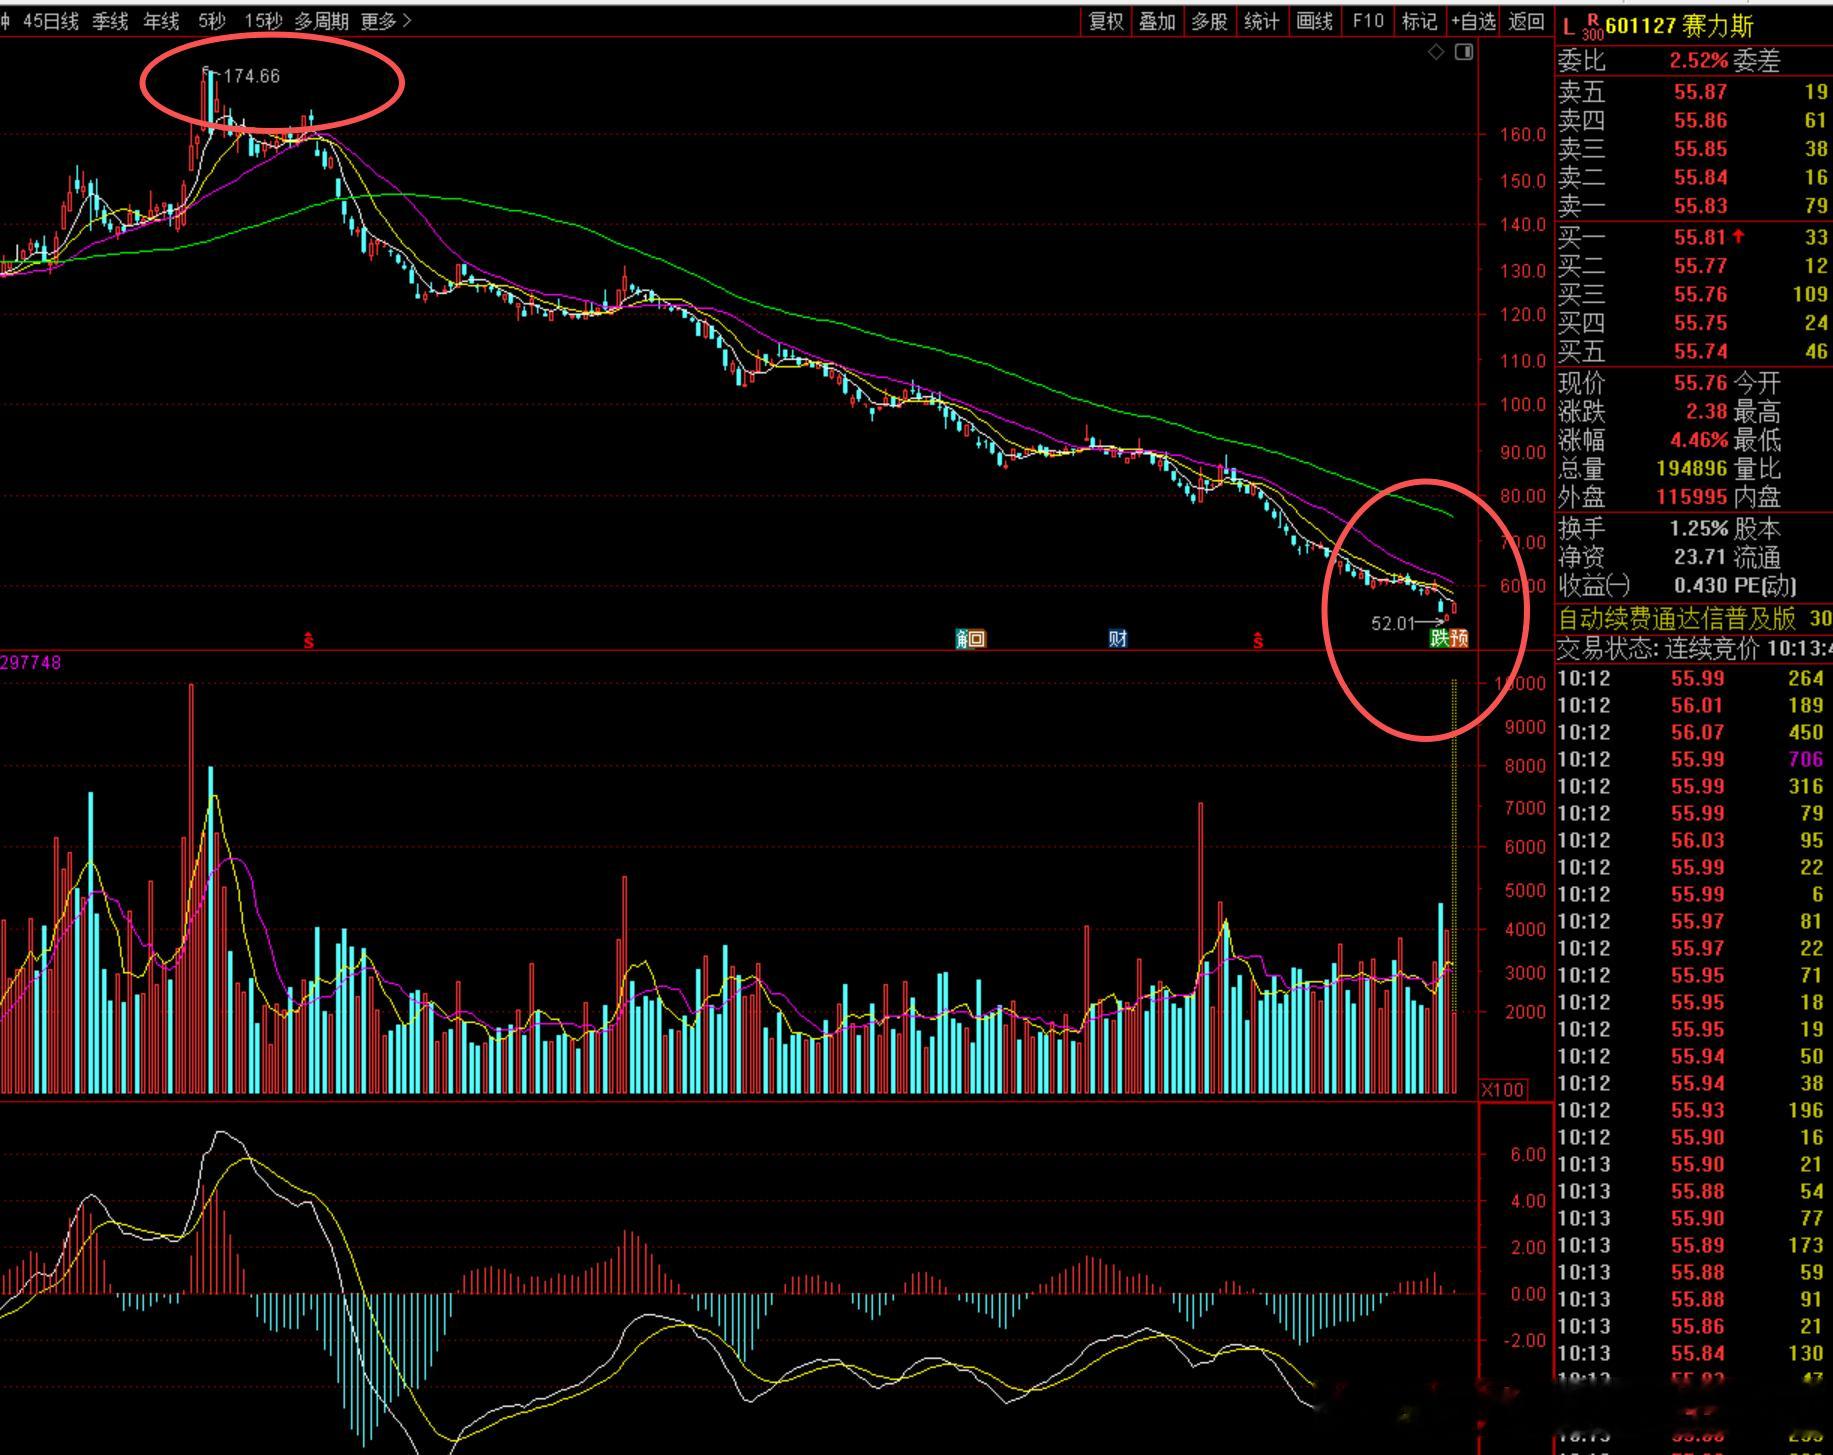Select the 买三 bid row at 55.76
This screenshot has width=1833, height=1455.
pos(1693,295)
